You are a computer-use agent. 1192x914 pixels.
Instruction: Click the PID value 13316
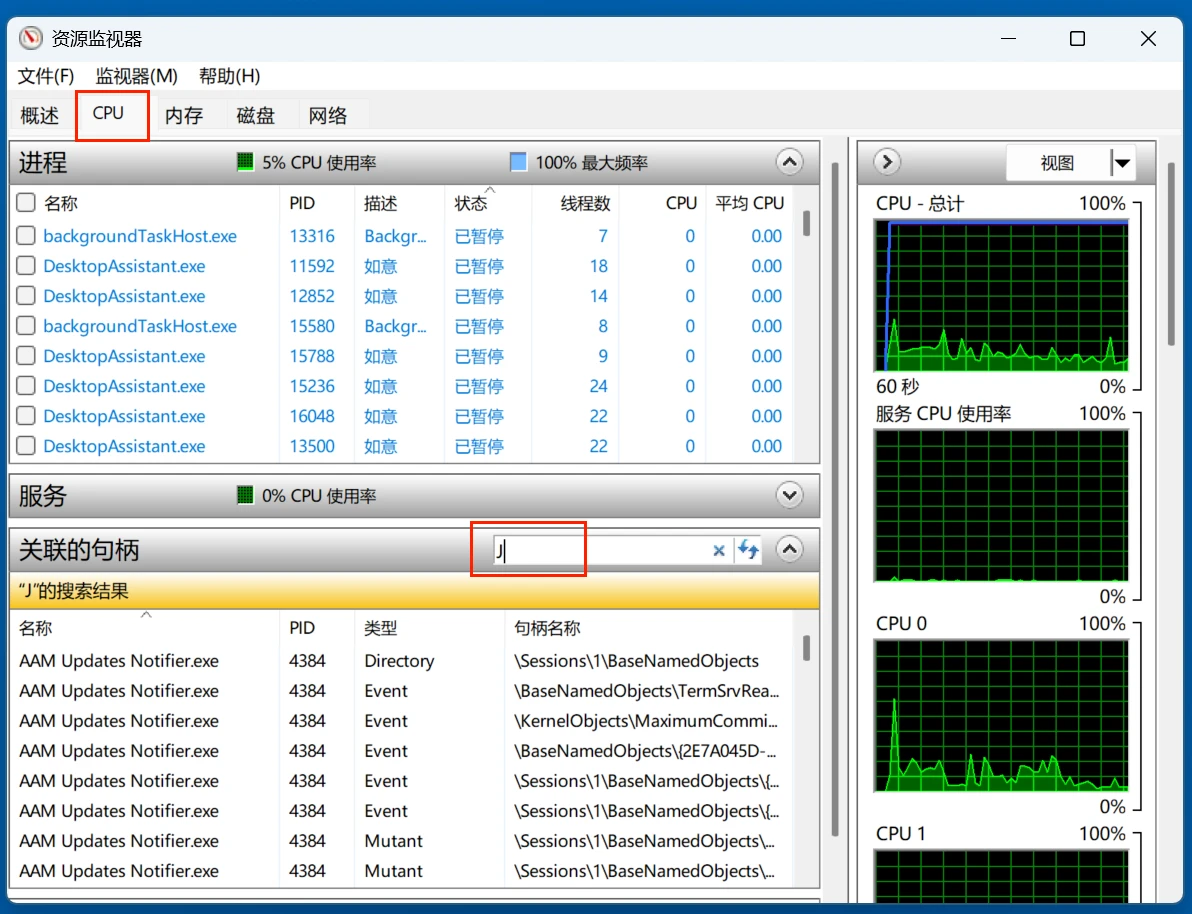click(312, 236)
